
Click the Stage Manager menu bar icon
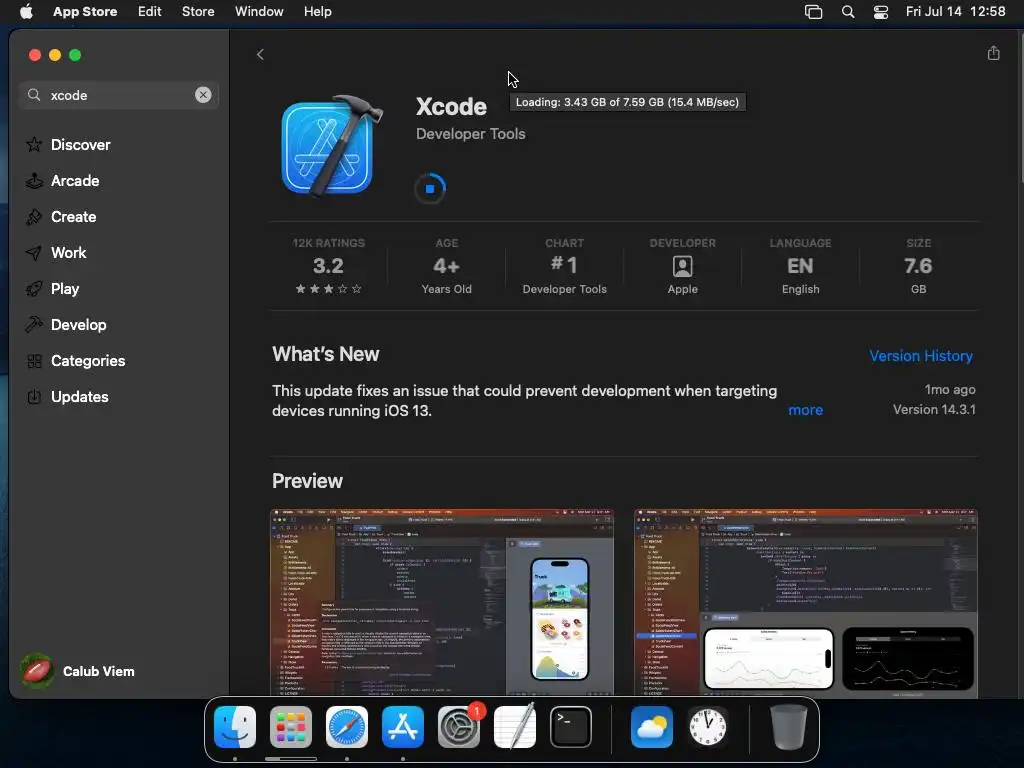tap(813, 12)
